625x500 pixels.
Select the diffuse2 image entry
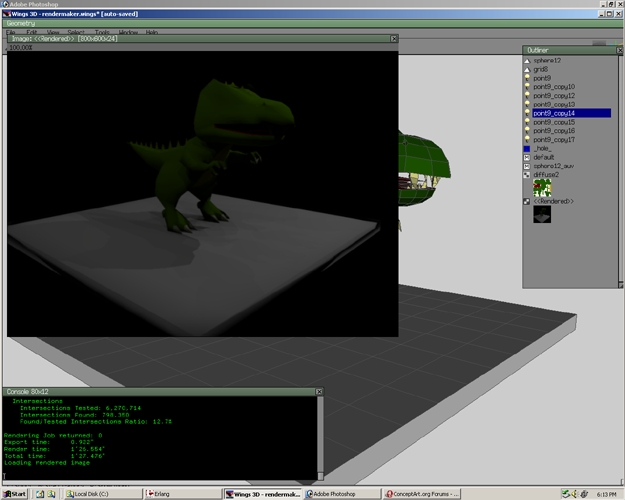(546, 175)
